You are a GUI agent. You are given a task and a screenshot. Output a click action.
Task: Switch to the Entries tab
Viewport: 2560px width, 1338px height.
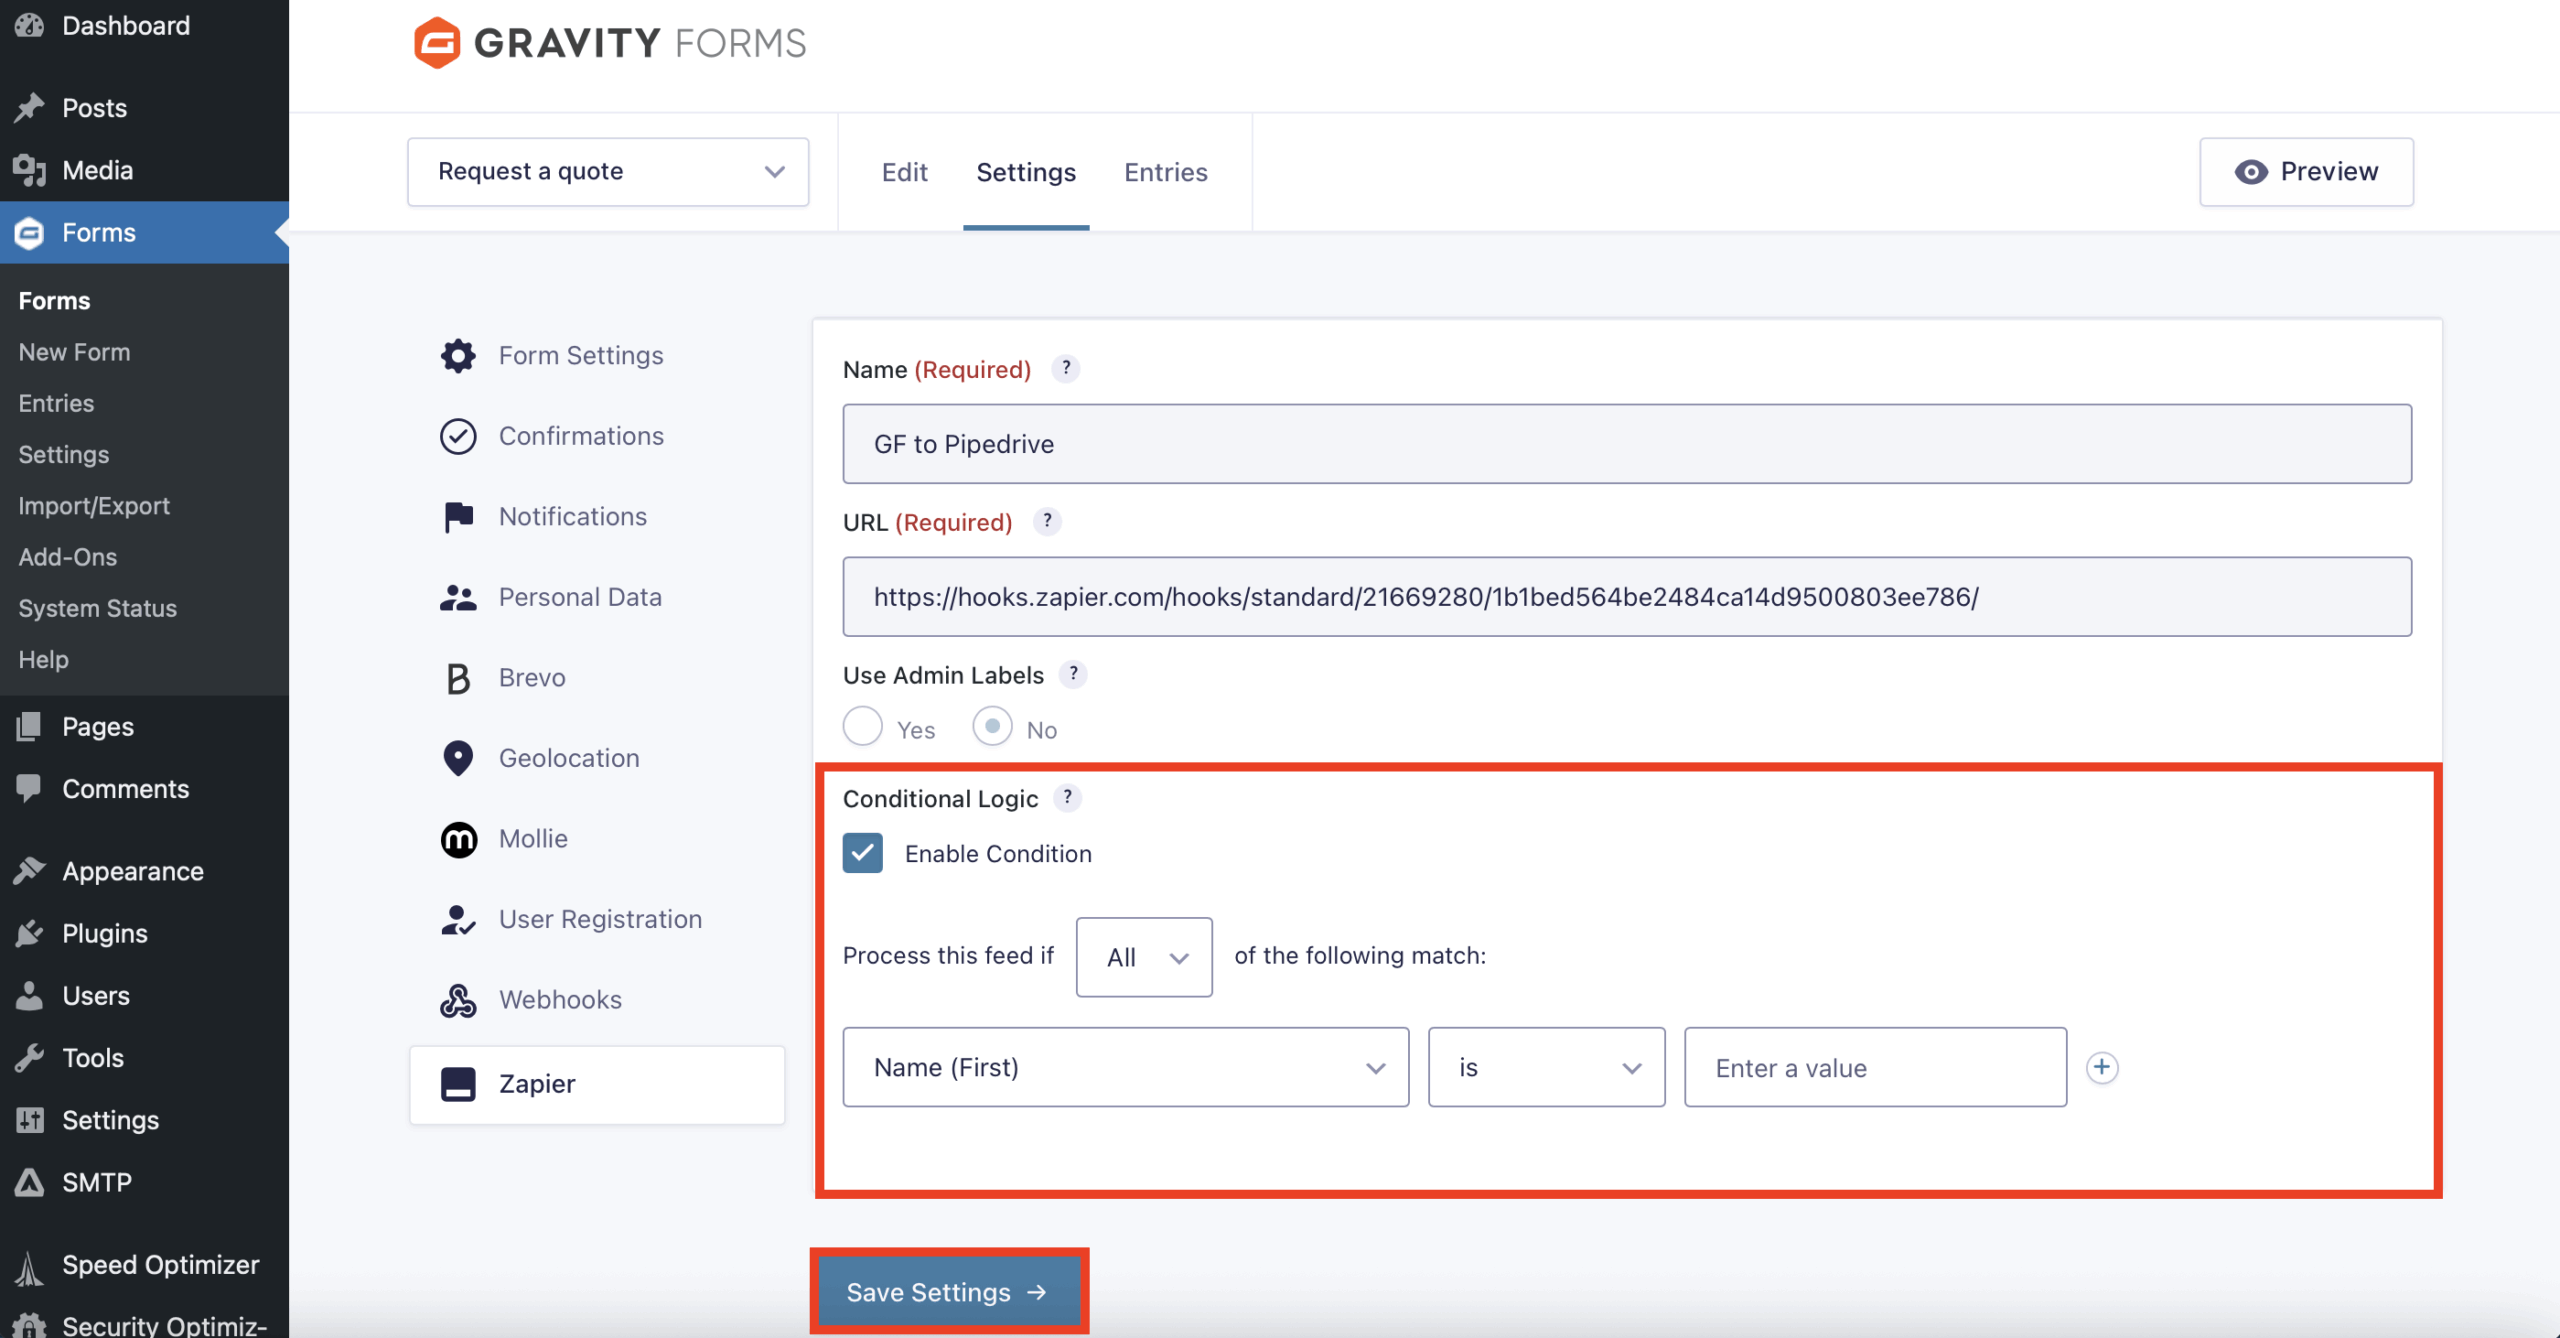[x=1165, y=172]
